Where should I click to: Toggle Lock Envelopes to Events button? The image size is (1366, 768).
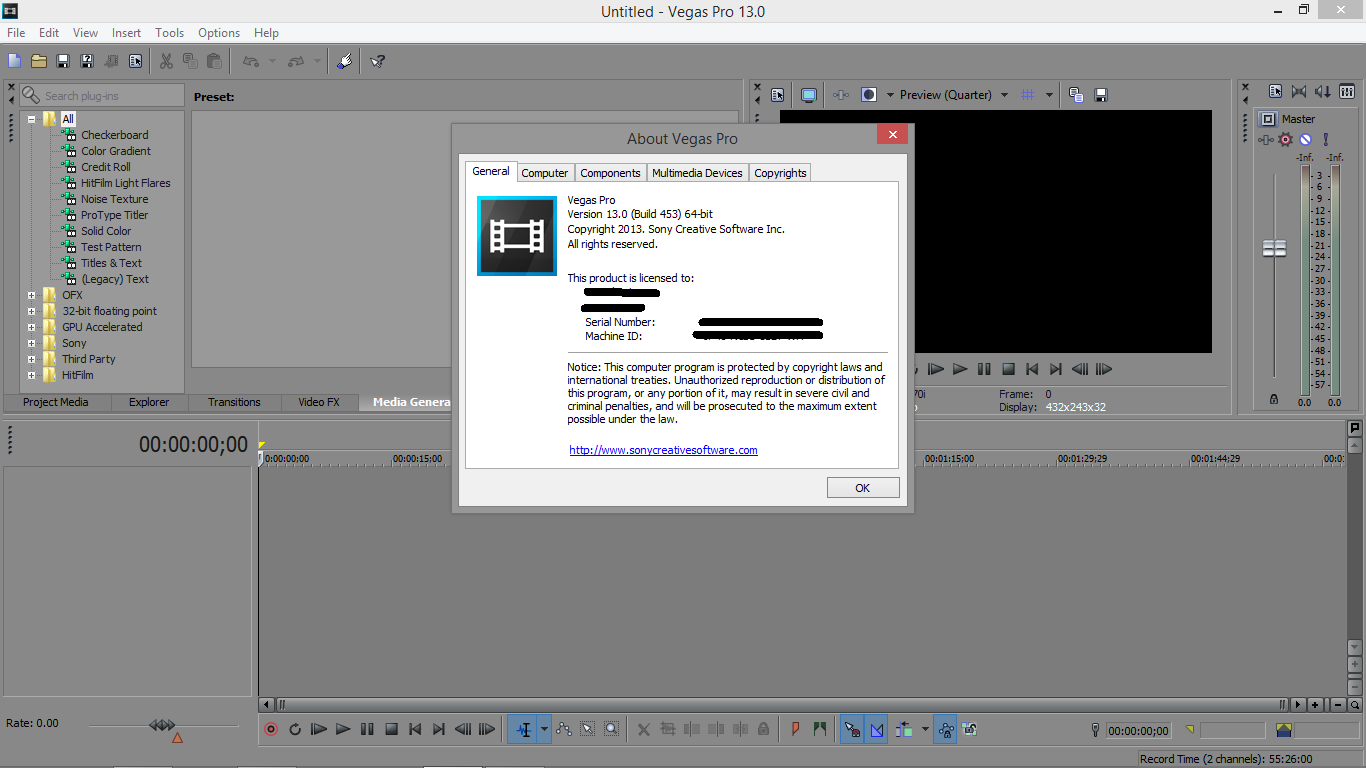945,729
